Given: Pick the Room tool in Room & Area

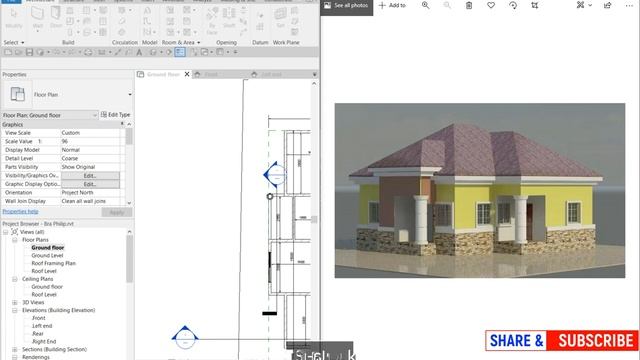Looking at the screenshot, I should 170,11.
